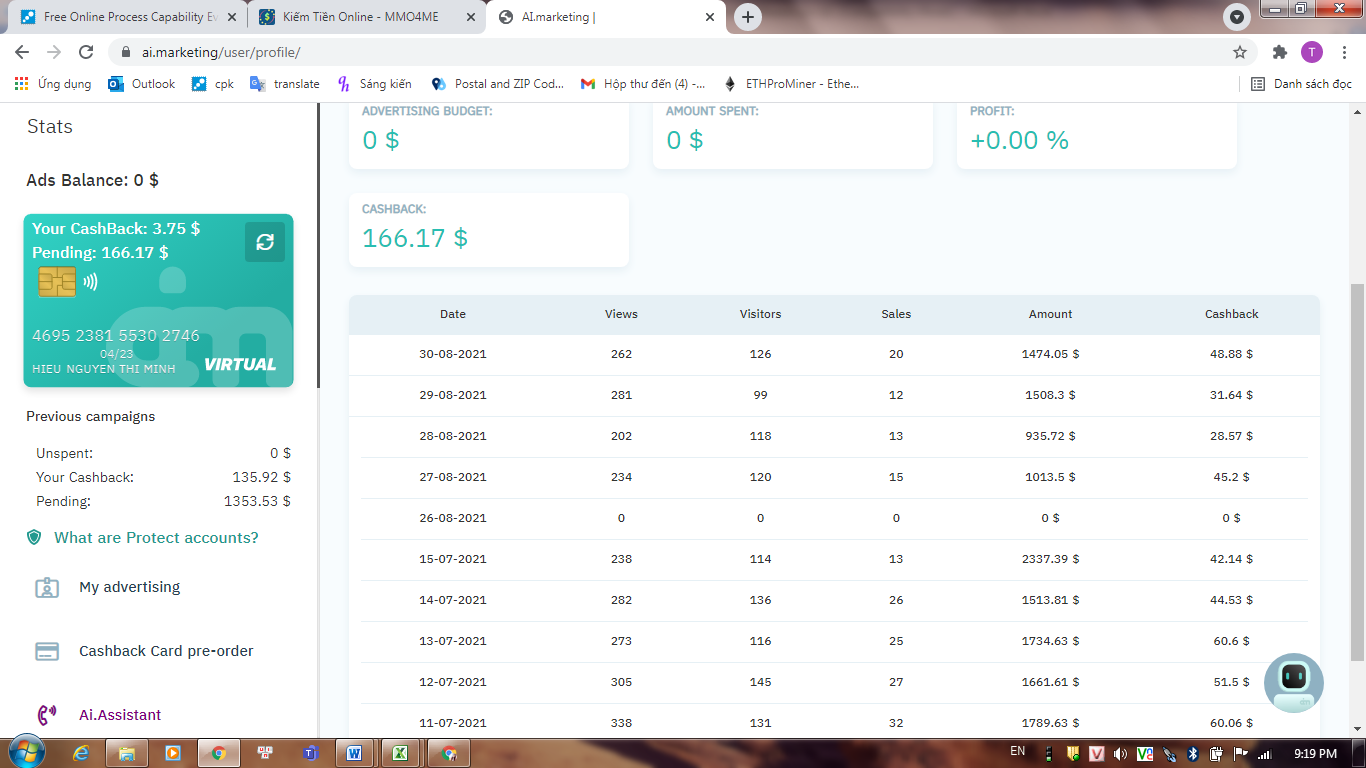Open the Chrome profile avatar

(1312, 52)
